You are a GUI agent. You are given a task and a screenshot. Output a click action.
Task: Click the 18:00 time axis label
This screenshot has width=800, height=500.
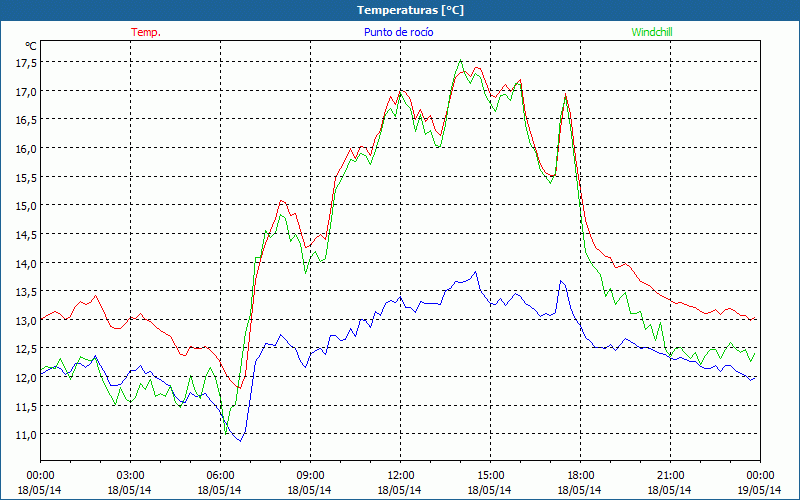(581, 476)
